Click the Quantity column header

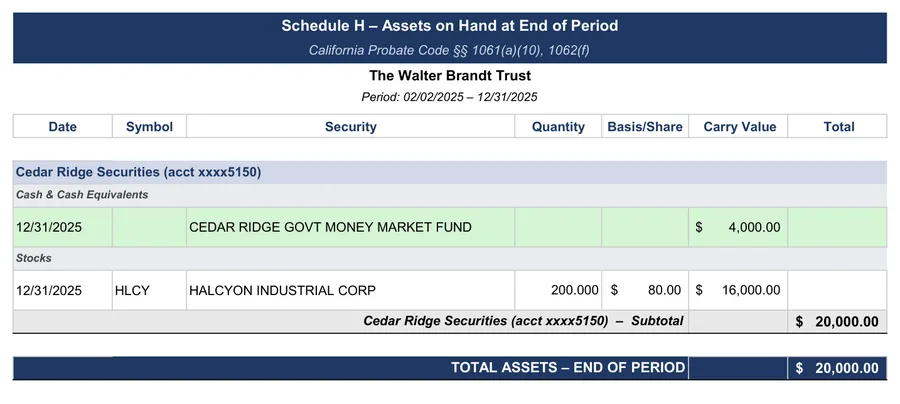[558, 126]
